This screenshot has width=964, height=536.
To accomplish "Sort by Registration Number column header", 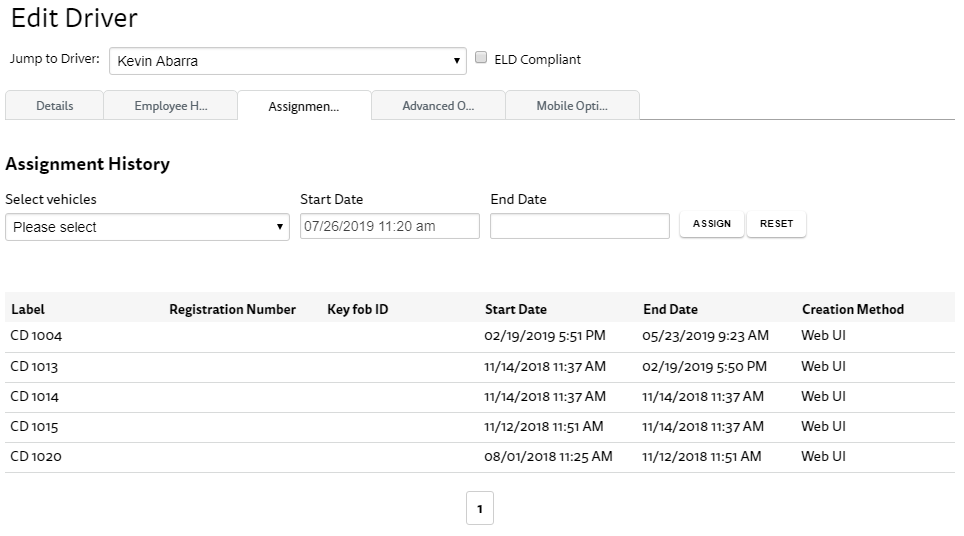I will [232, 309].
